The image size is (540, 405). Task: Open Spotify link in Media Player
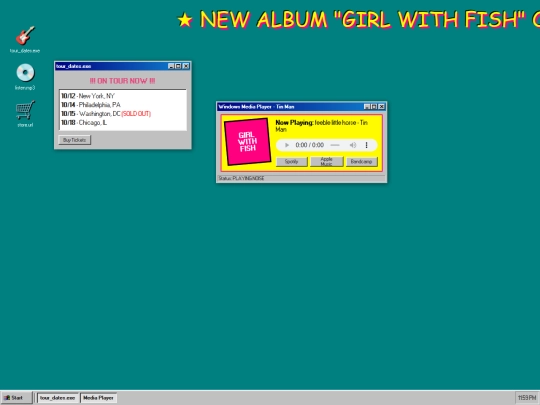click(x=291, y=162)
